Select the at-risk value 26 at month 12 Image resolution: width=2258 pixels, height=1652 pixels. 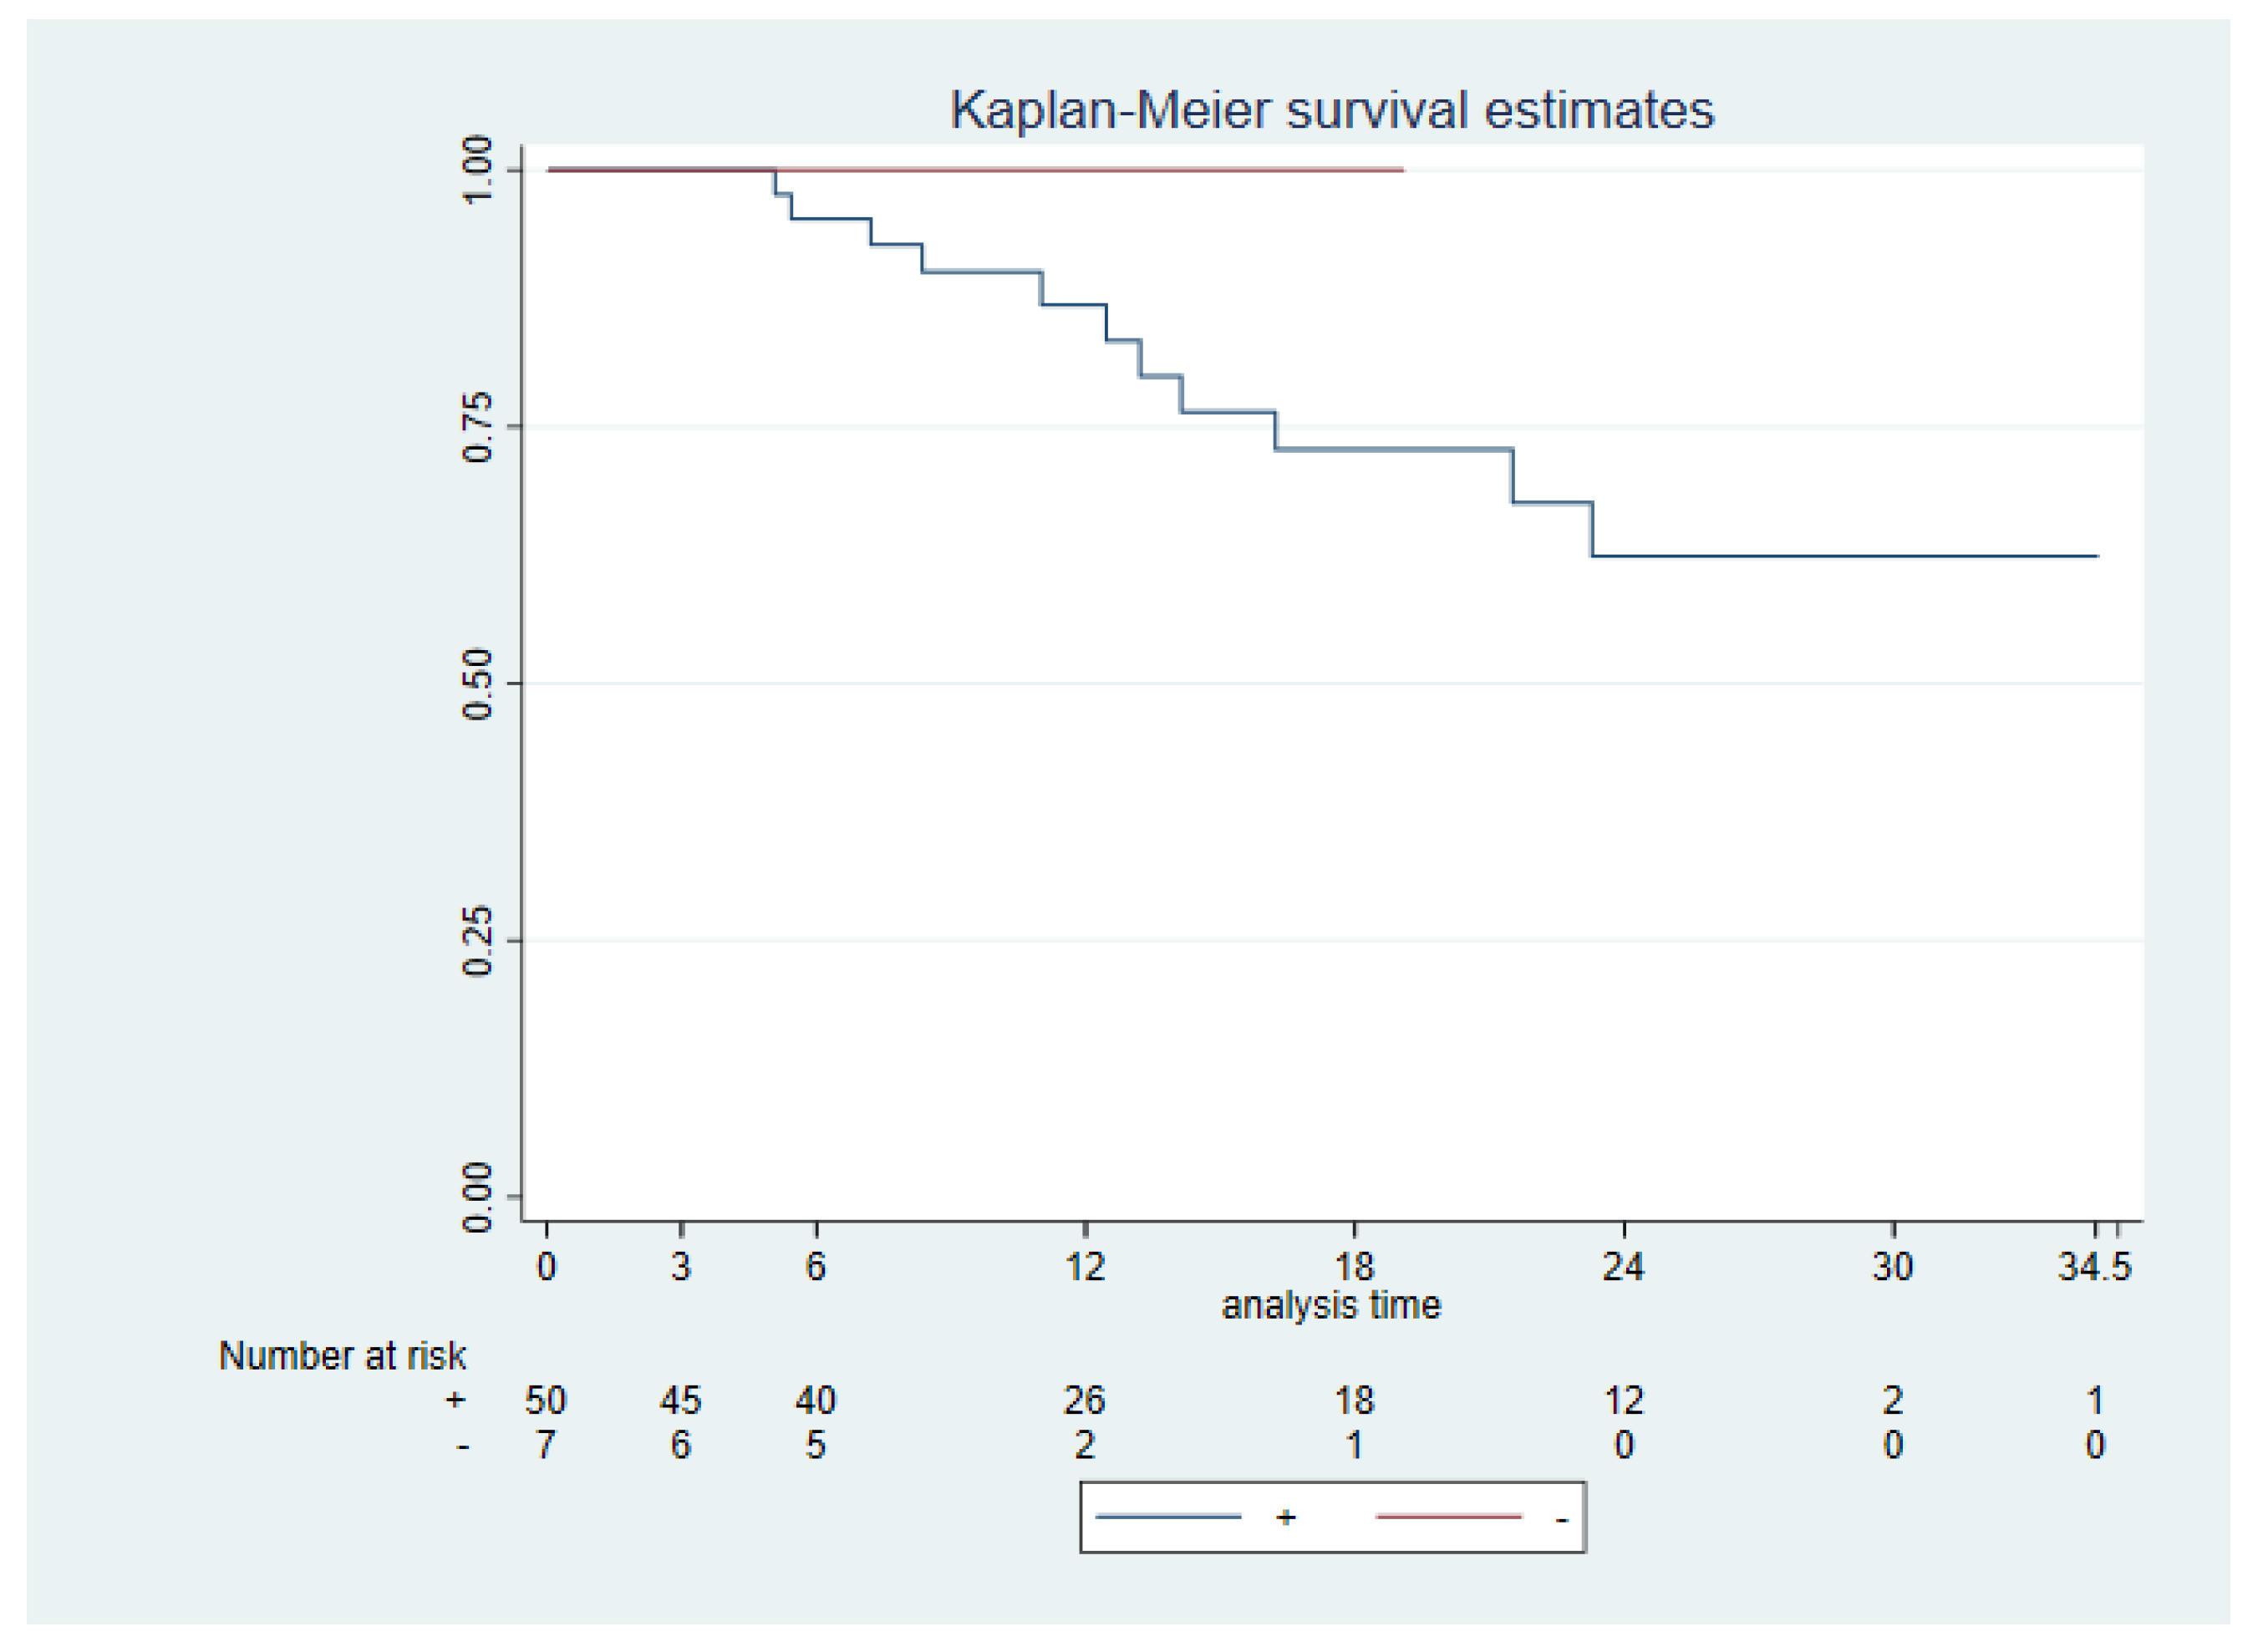[x=1085, y=1401]
